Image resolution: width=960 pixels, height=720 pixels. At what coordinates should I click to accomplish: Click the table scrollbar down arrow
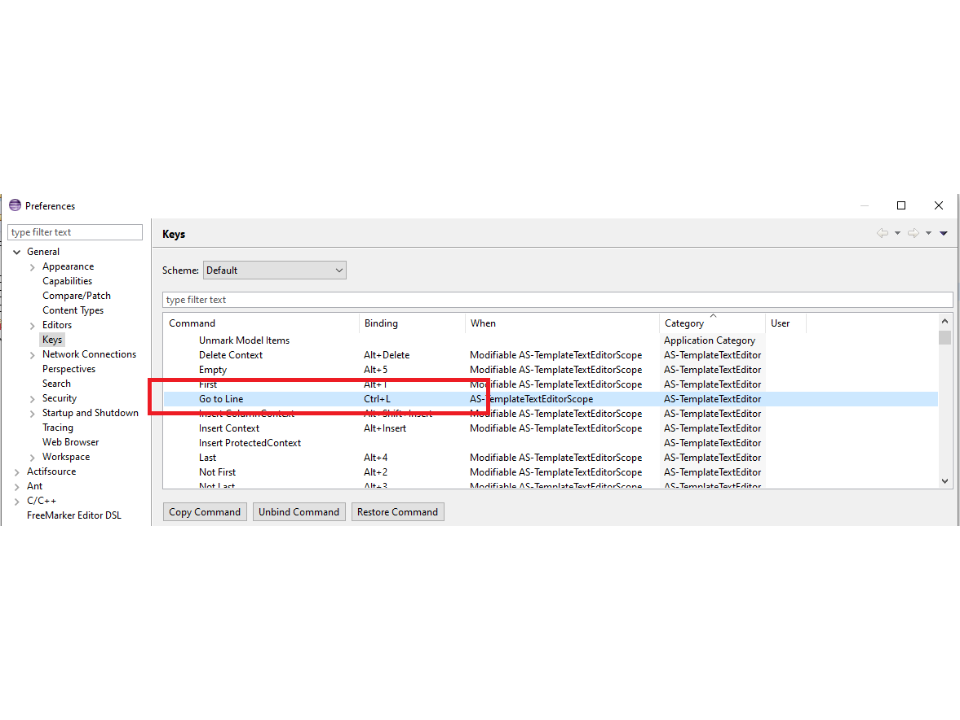pos(945,481)
